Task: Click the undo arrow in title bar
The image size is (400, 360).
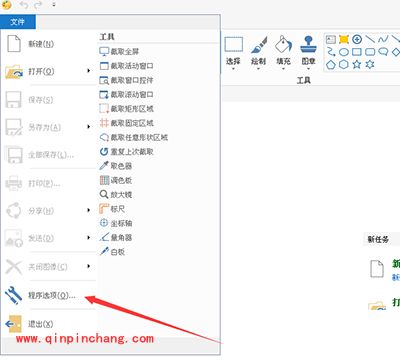Action: [x=24, y=5]
